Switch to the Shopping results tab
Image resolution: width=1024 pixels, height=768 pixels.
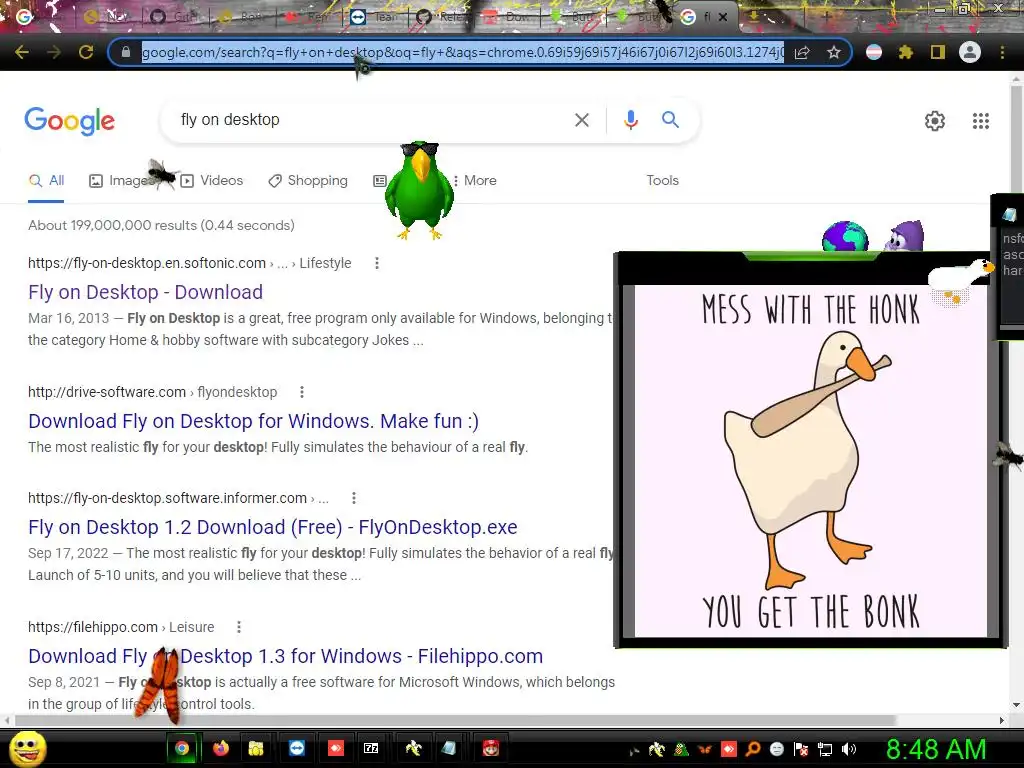[308, 181]
